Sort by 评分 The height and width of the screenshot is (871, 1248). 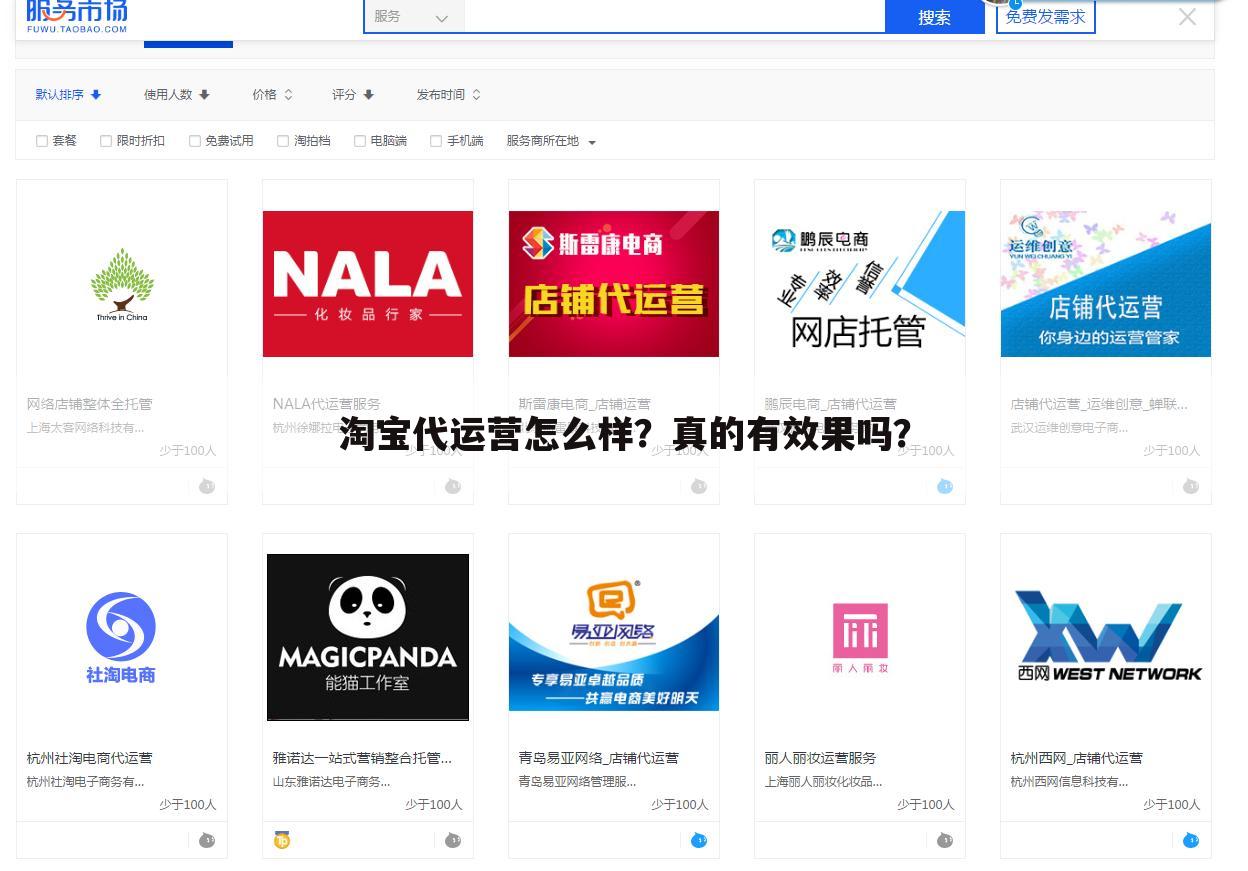click(x=352, y=95)
